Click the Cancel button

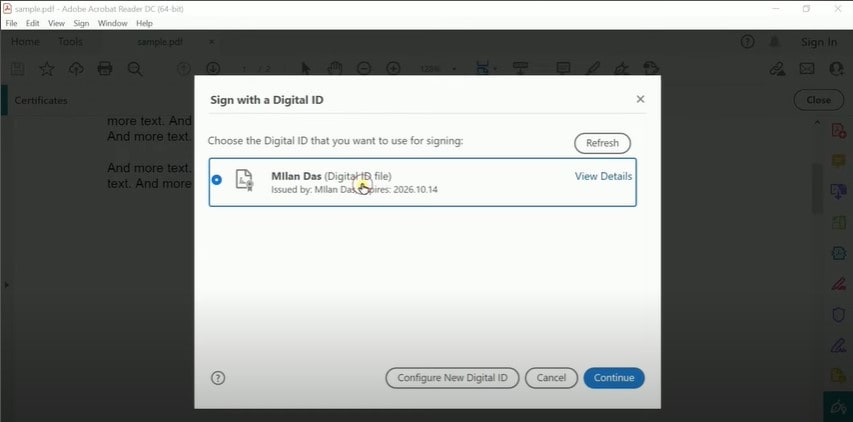pos(551,378)
